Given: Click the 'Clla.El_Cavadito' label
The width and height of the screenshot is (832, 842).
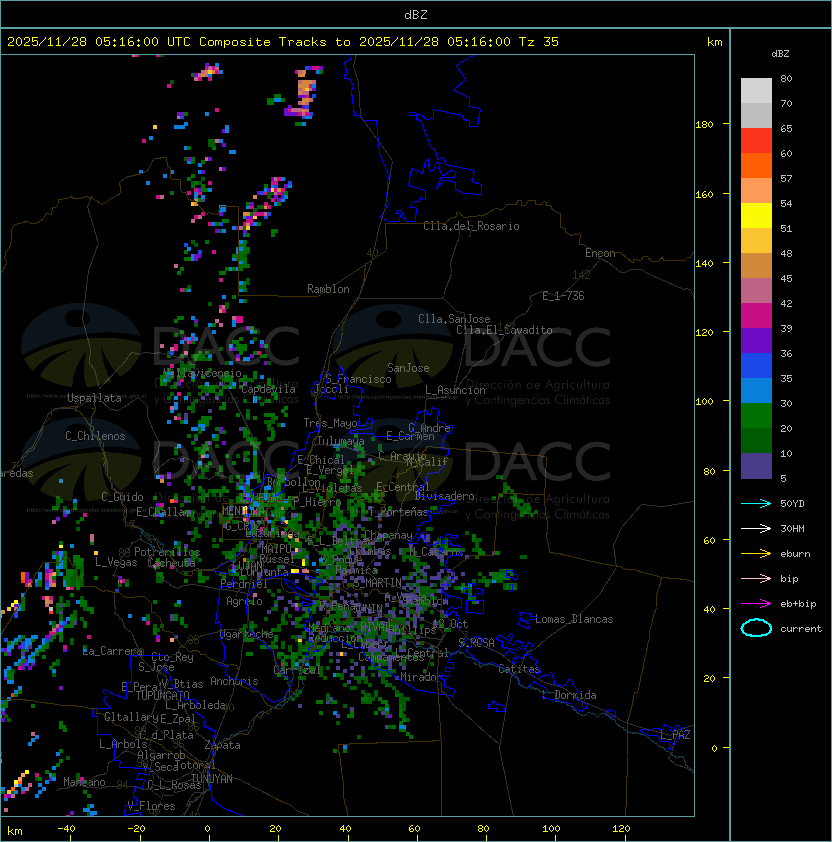Looking at the screenshot, I should [x=504, y=330].
